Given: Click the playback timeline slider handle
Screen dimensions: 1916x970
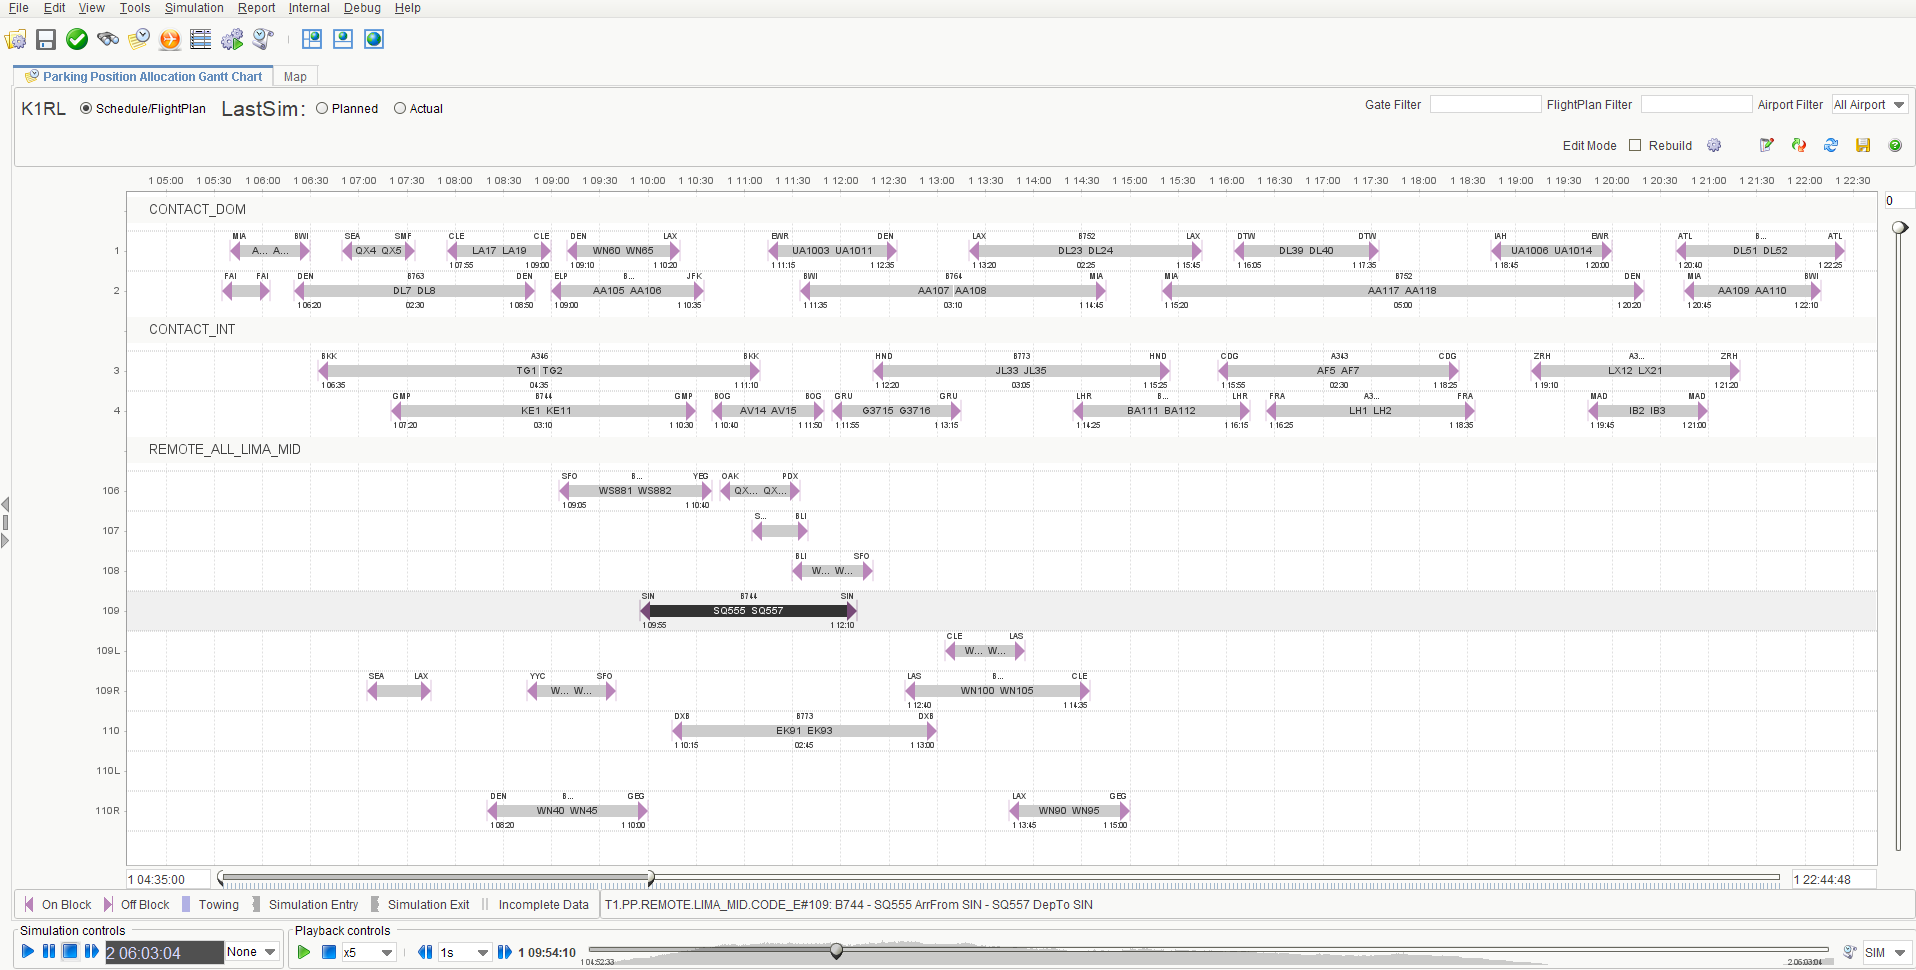Looking at the screenshot, I should (836, 951).
